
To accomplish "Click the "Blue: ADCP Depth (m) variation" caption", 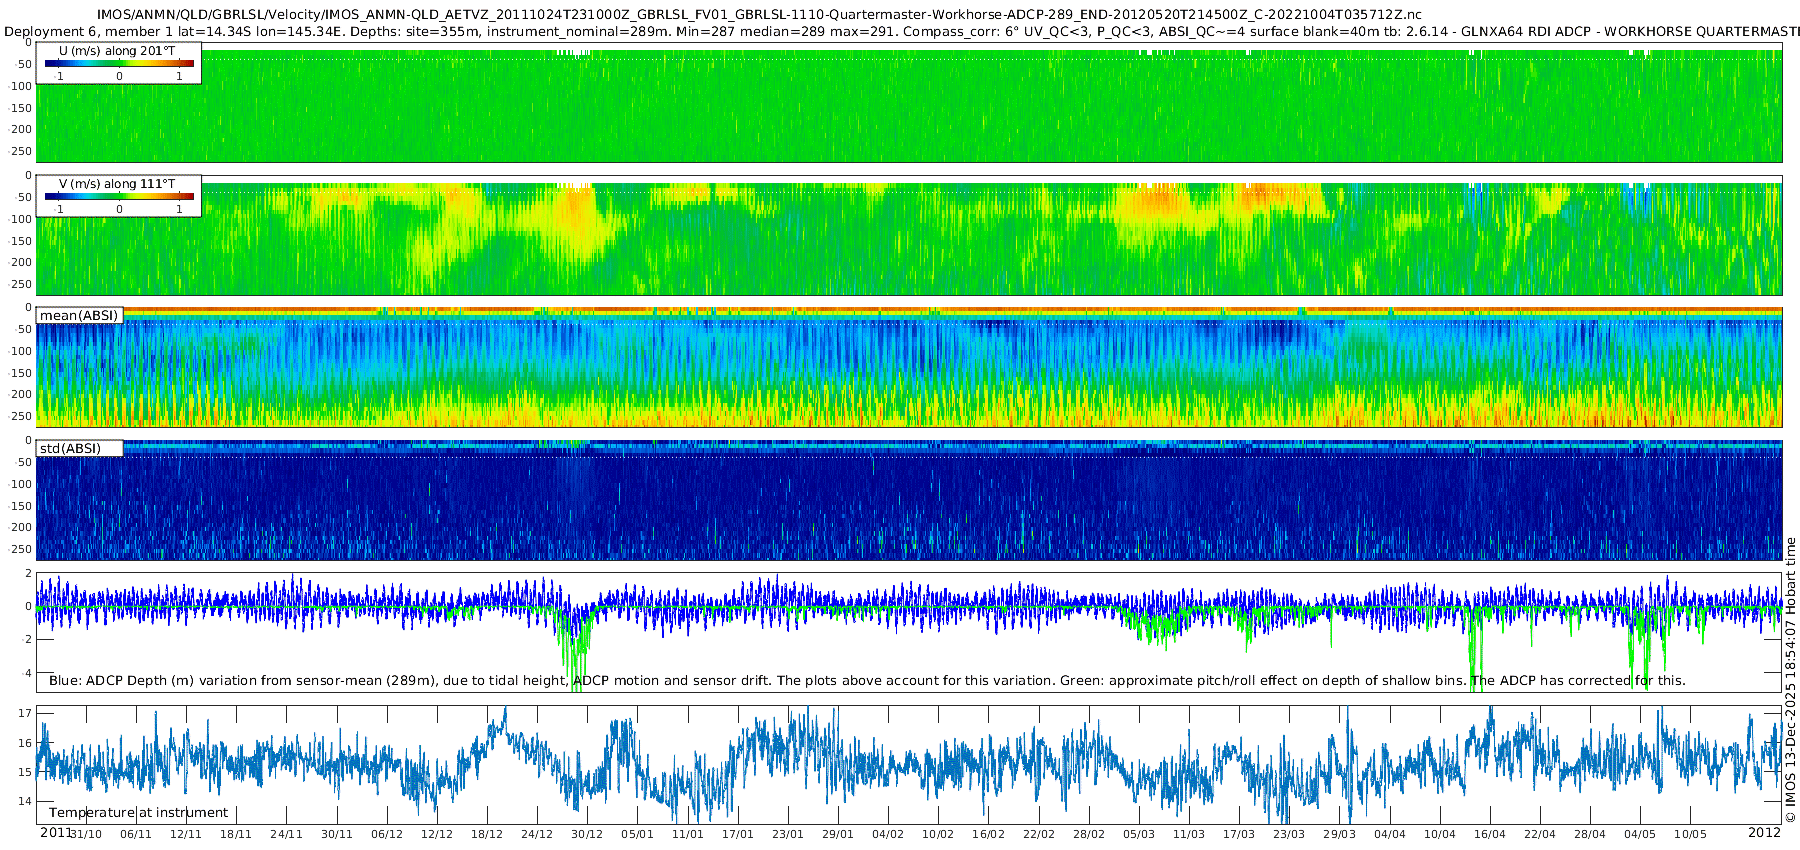I will 867,680.
